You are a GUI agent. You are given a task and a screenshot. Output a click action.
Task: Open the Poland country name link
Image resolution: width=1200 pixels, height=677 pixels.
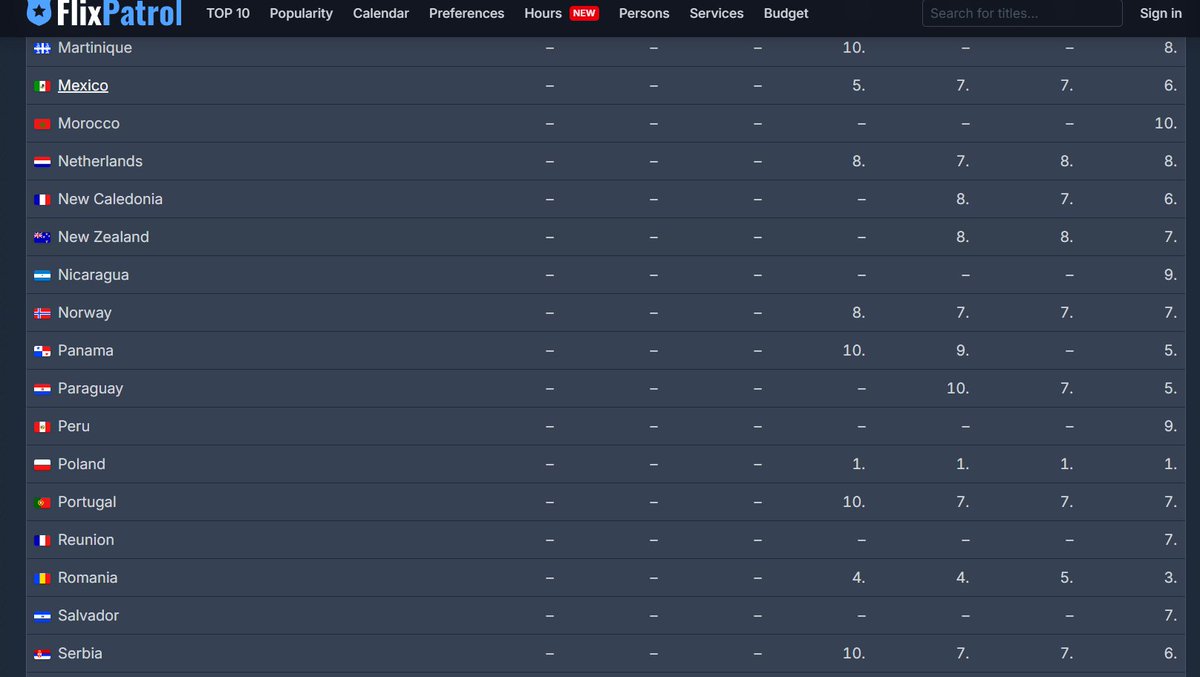pos(82,465)
